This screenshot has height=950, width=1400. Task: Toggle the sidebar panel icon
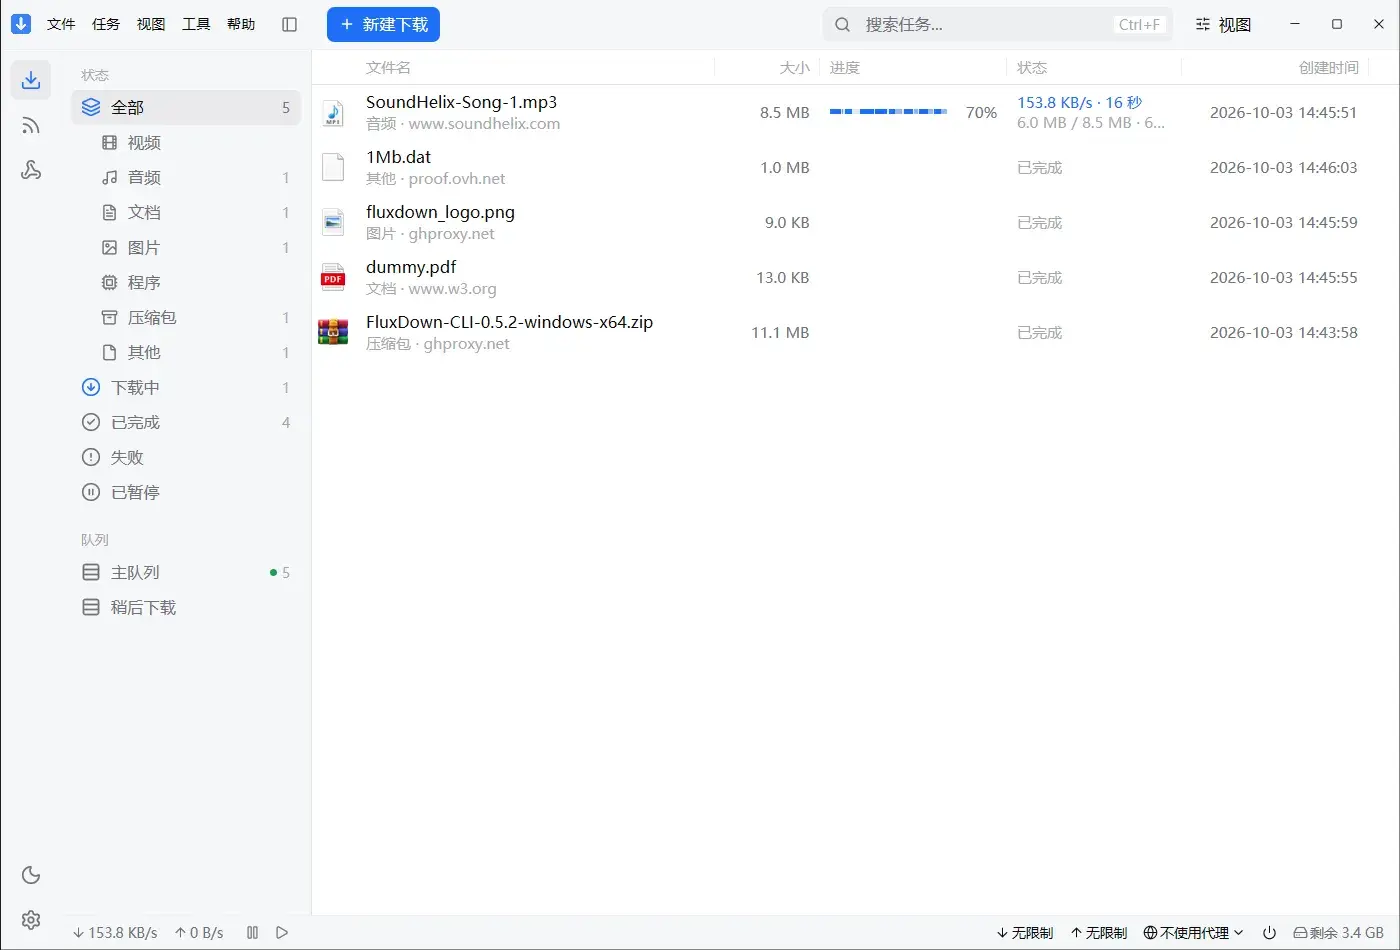pyautogui.click(x=290, y=24)
